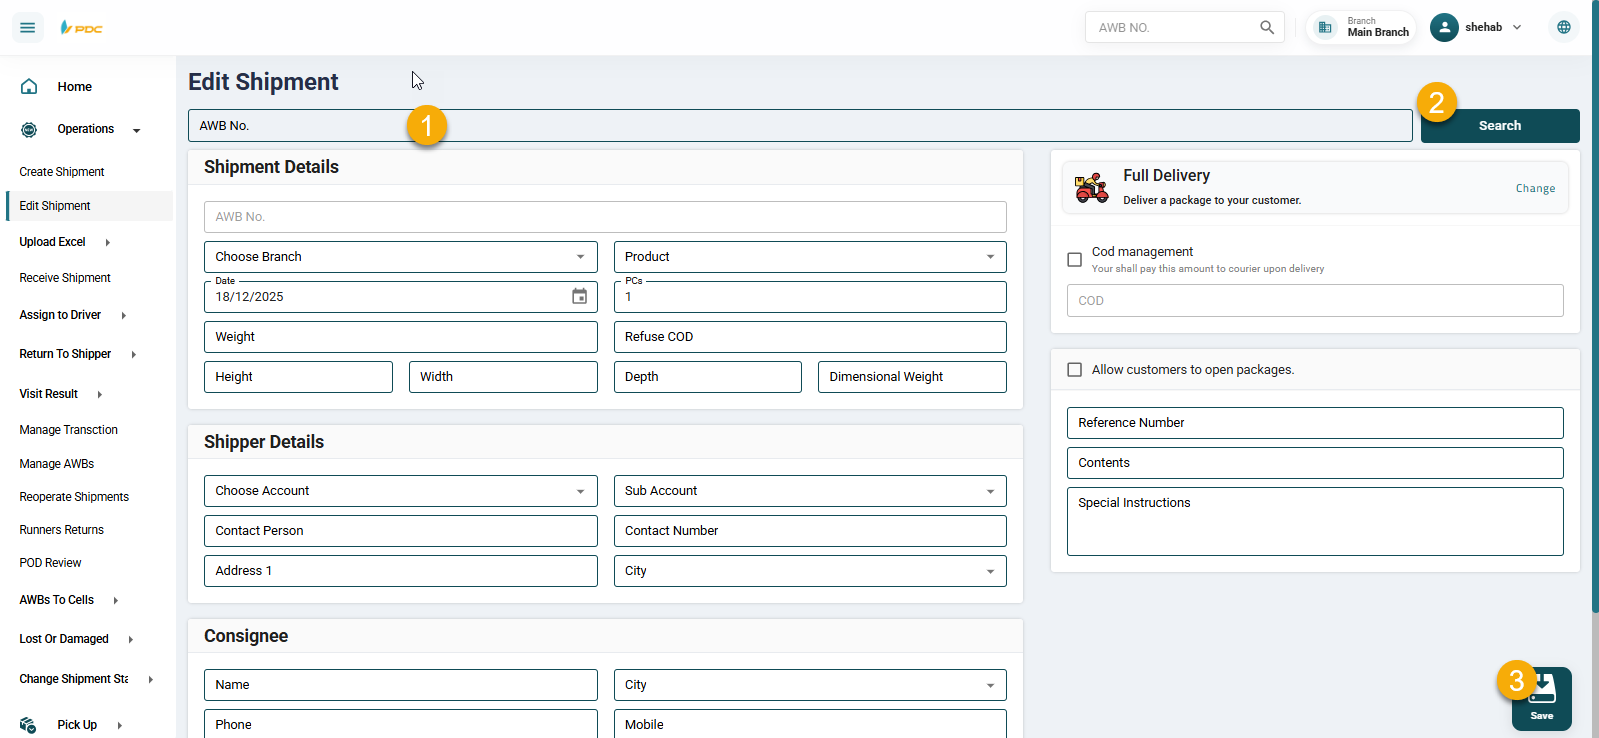Click the page vertical scrollbar
This screenshot has height=738, width=1599.
(x=1595, y=305)
